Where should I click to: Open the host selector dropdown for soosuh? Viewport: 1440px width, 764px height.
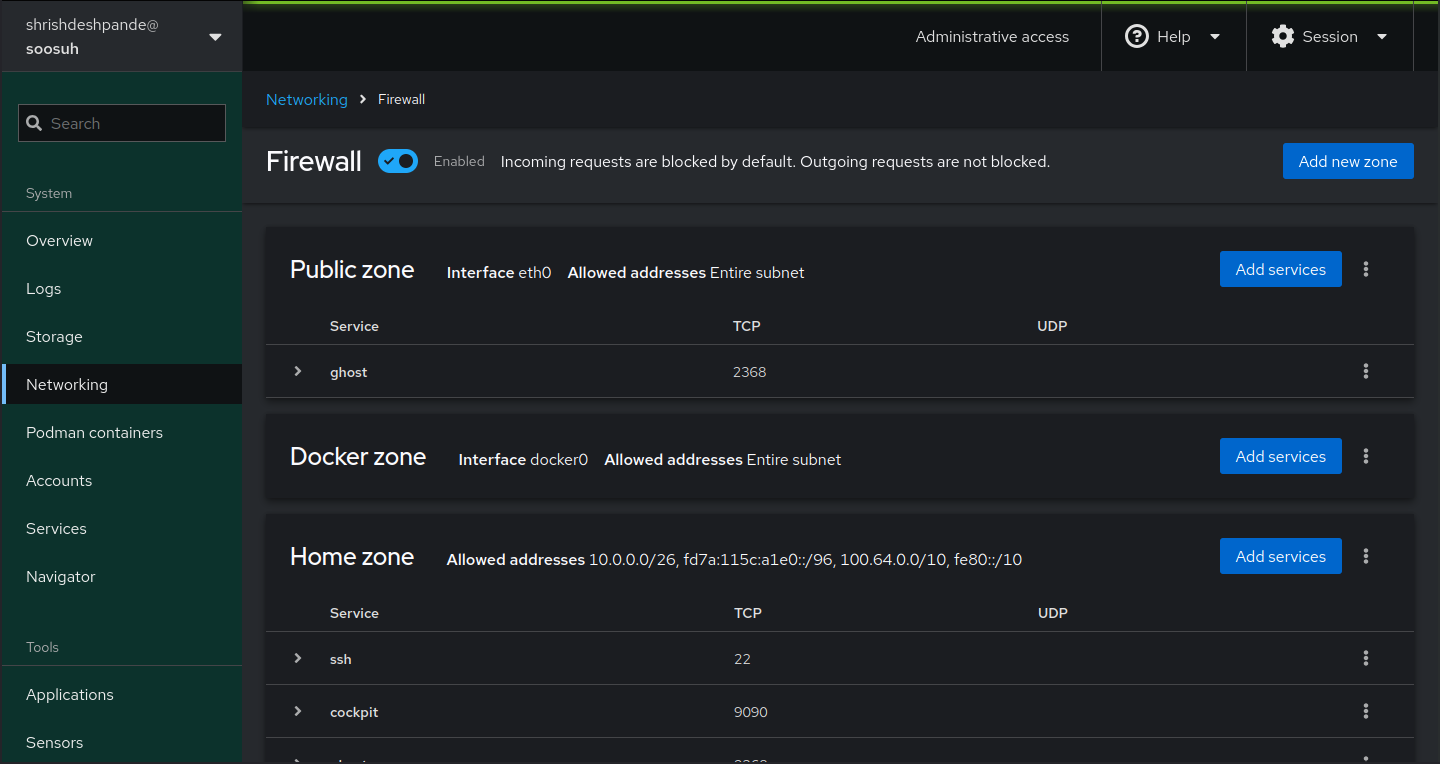(215, 37)
